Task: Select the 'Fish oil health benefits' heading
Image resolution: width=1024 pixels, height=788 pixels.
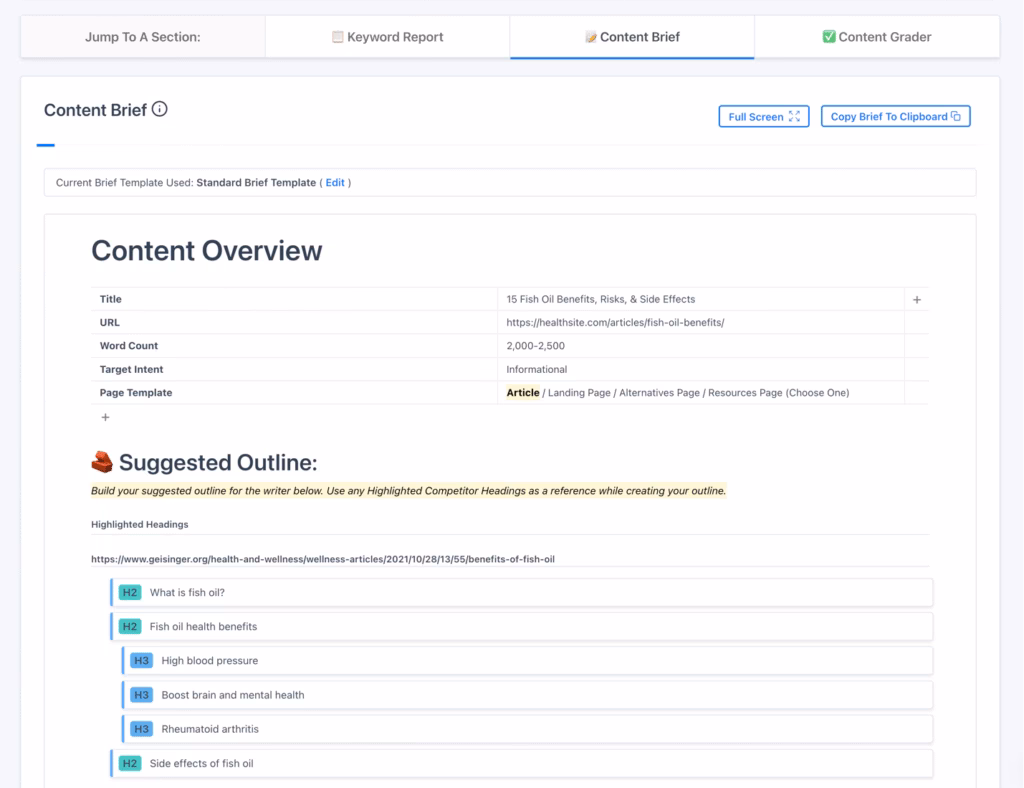Action: point(203,627)
